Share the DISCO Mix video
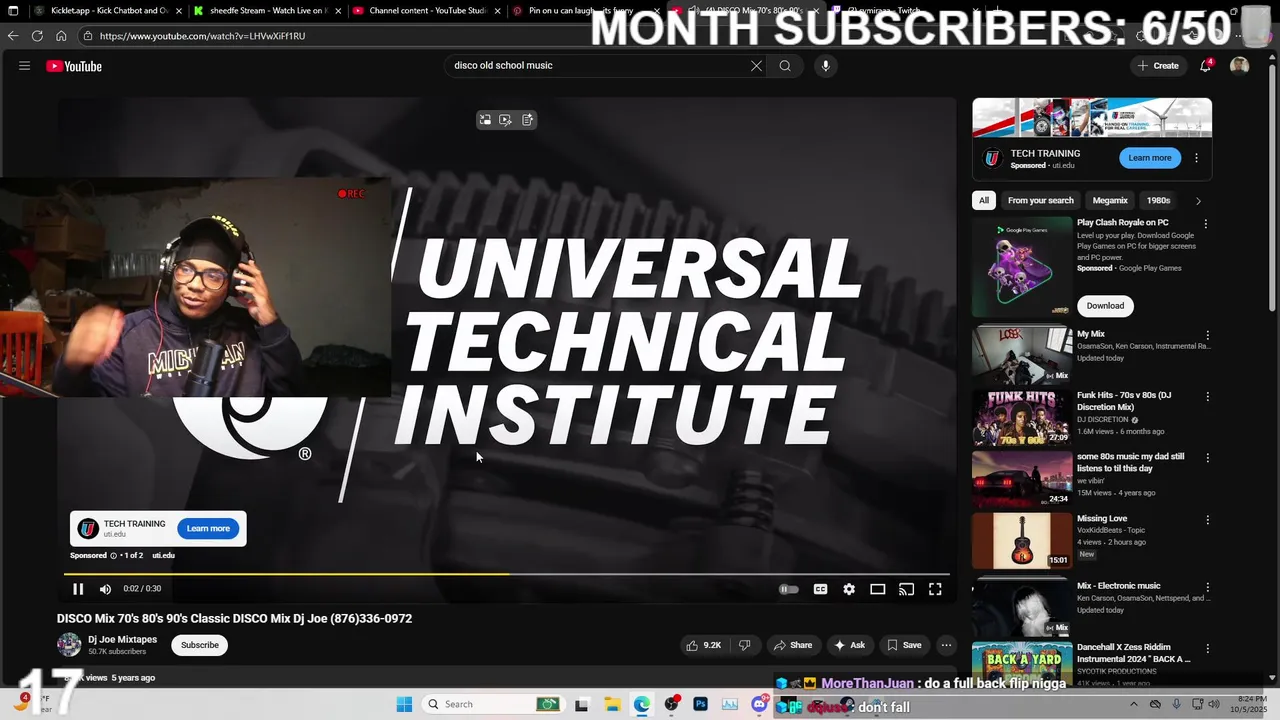This screenshot has height=720, width=1280. 793,645
